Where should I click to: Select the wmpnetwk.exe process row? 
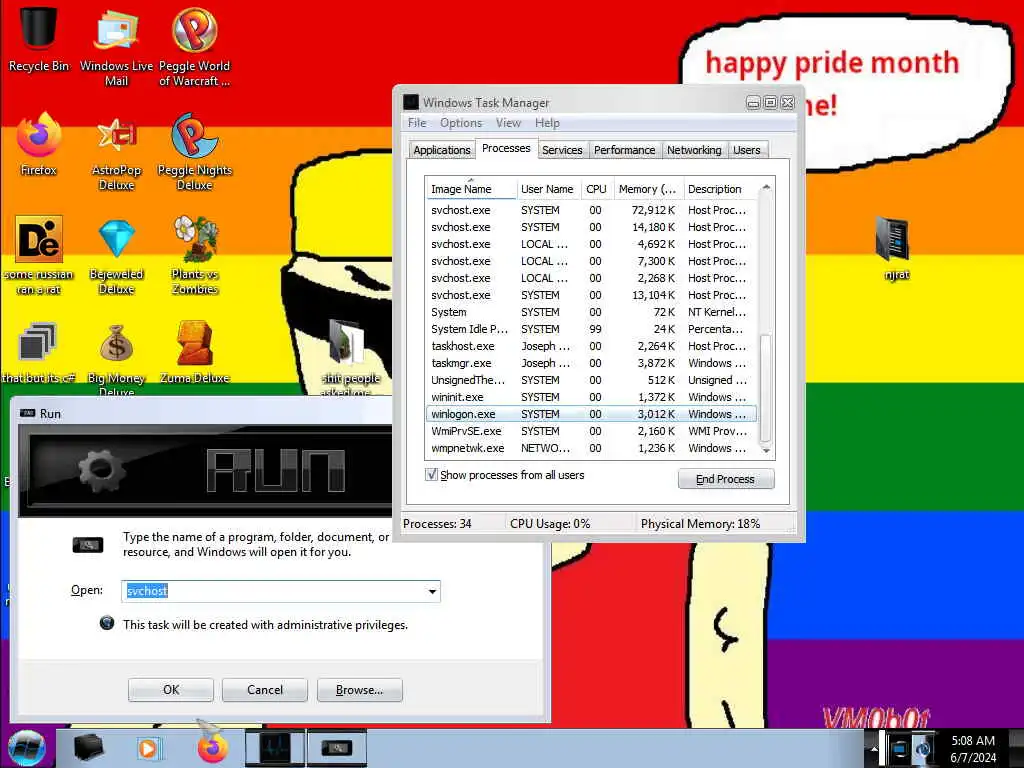(591, 448)
